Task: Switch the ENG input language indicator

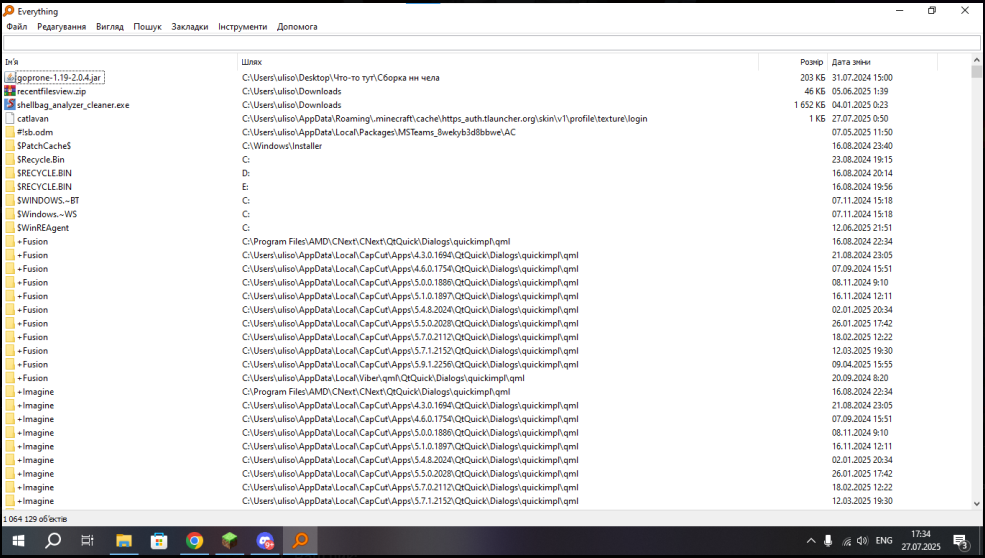Action: point(884,541)
